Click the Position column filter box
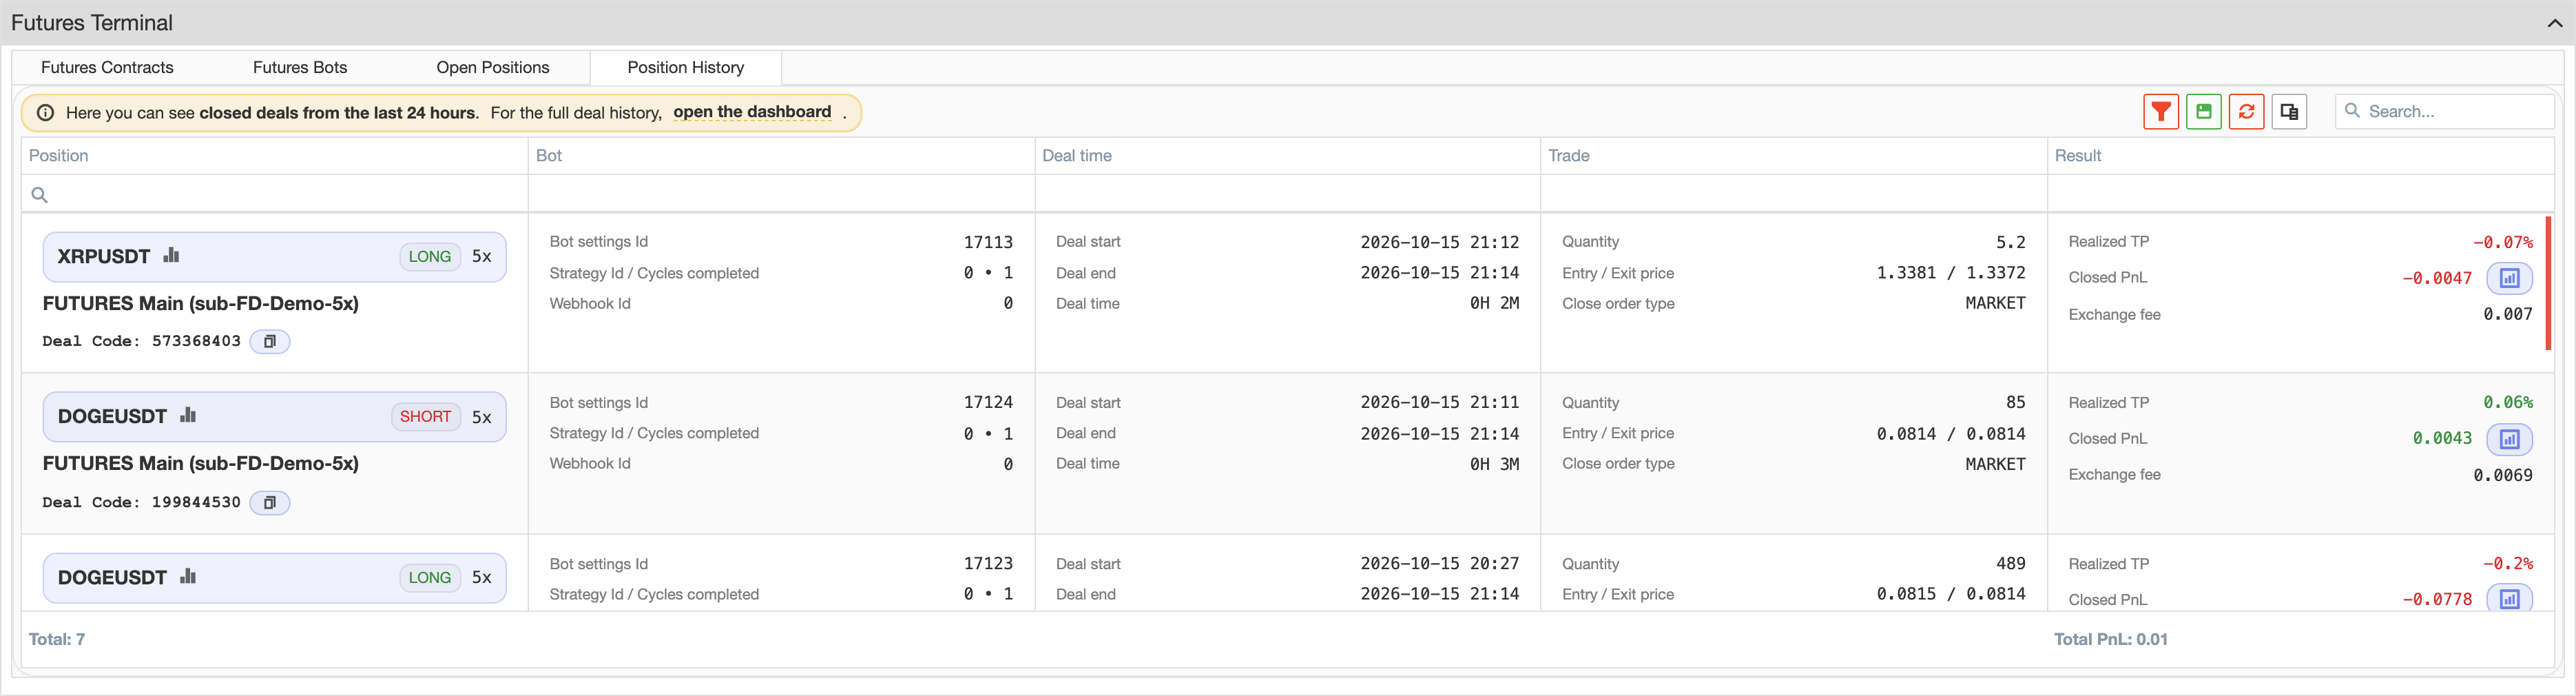This screenshot has height=696, width=2576. click(275, 194)
